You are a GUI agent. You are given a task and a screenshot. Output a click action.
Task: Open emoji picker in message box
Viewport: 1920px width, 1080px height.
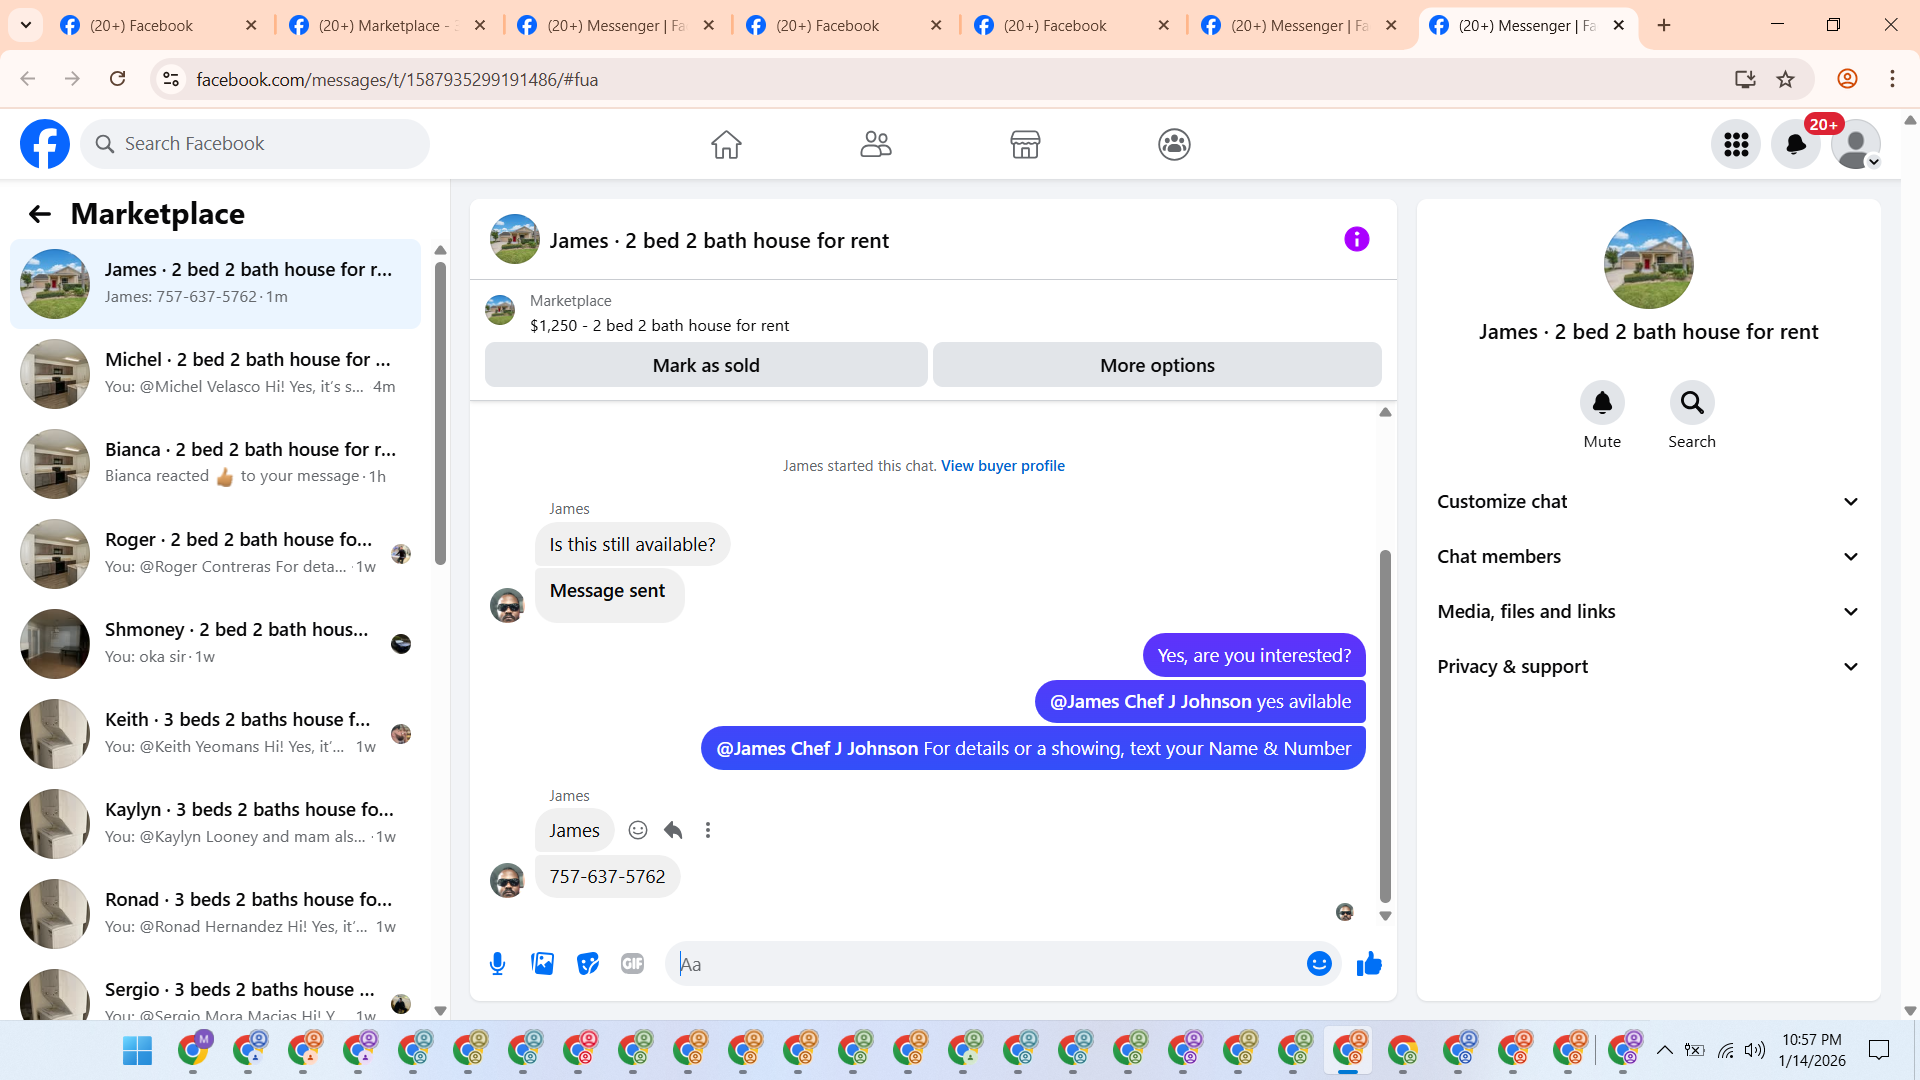(x=1319, y=964)
